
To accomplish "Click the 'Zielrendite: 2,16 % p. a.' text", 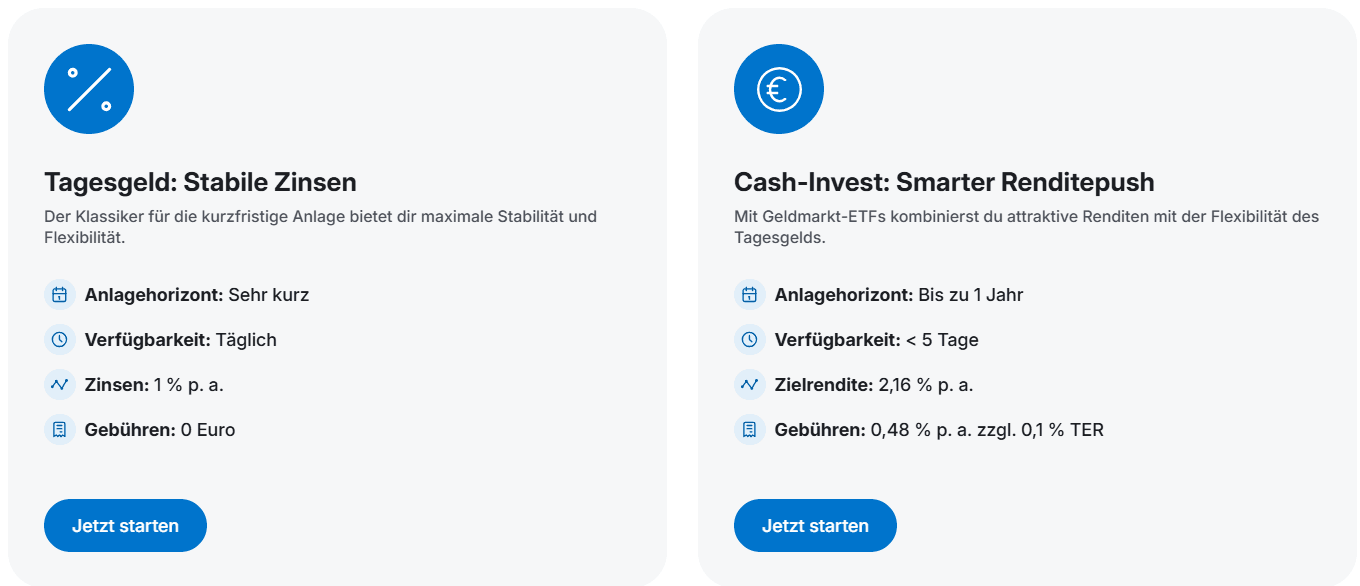I will [x=873, y=385].
